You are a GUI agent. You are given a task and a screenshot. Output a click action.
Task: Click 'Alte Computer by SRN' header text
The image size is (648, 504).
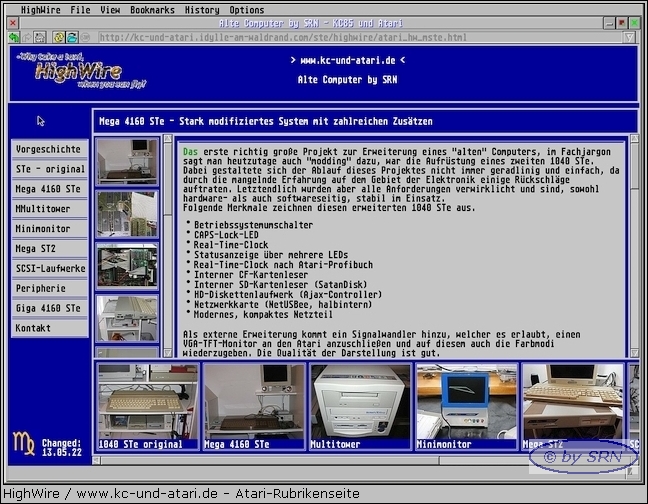click(x=347, y=79)
